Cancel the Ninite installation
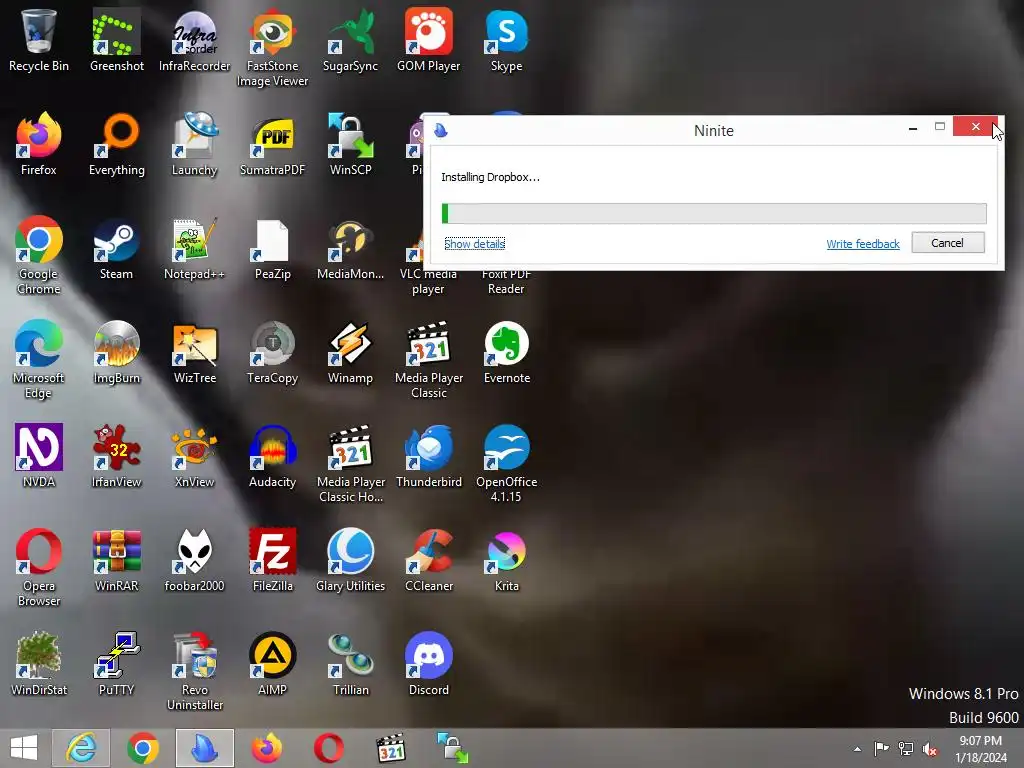This screenshot has height=768, width=1024. point(948,243)
